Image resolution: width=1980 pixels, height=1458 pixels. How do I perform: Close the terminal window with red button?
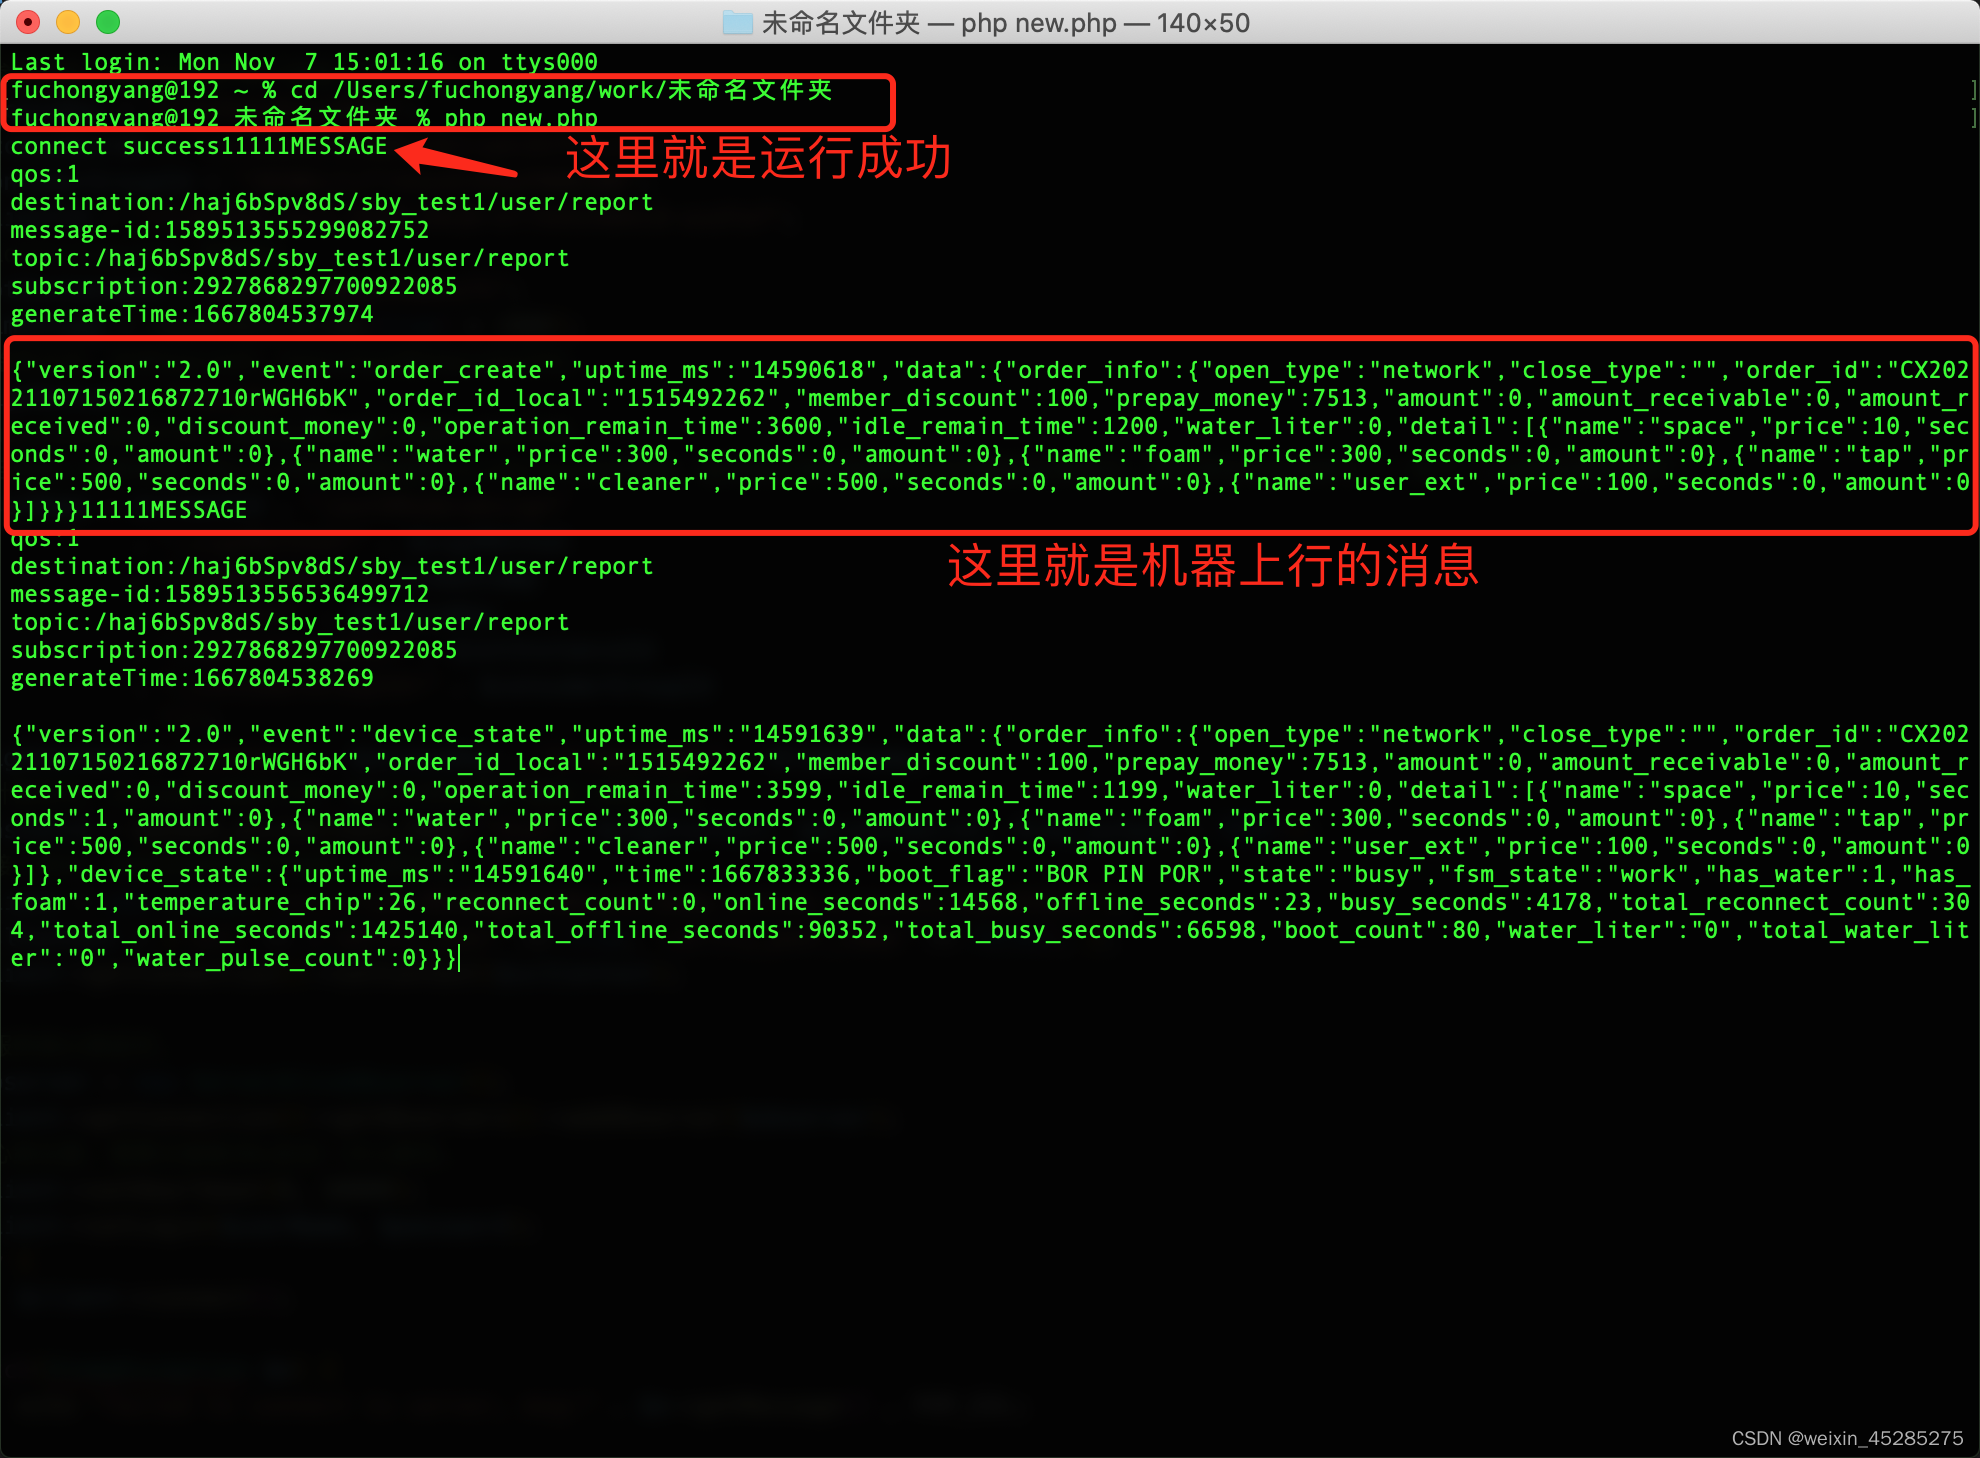(29, 22)
